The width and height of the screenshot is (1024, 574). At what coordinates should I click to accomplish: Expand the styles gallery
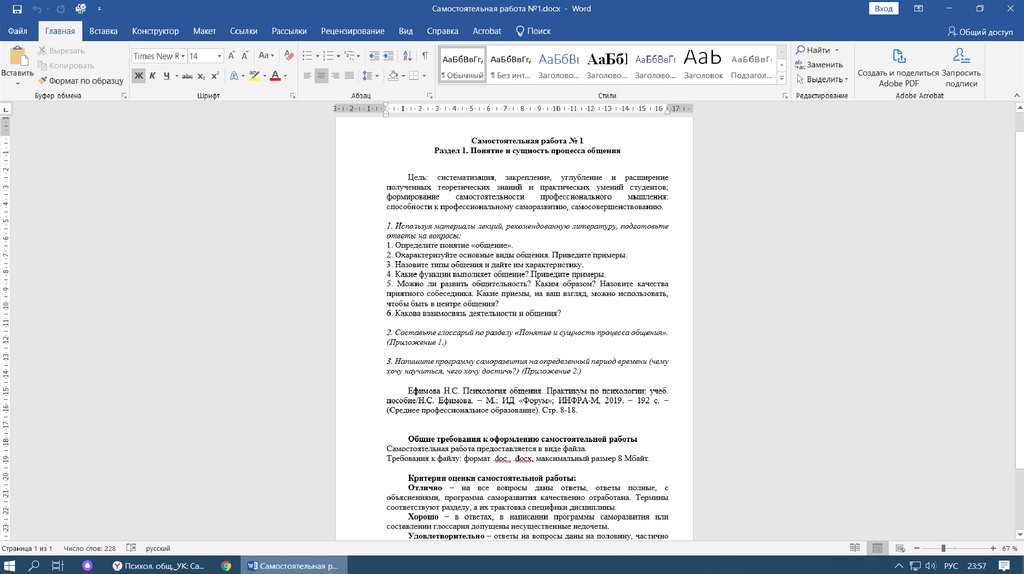tap(781, 79)
